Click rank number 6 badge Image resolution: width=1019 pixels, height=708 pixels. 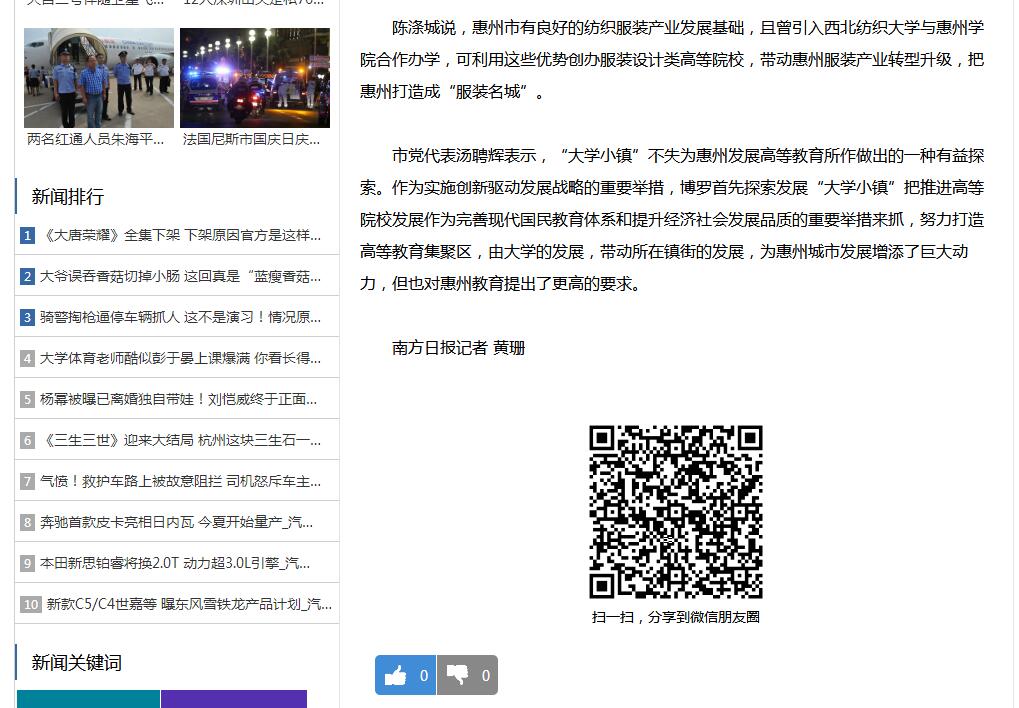click(x=27, y=440)
